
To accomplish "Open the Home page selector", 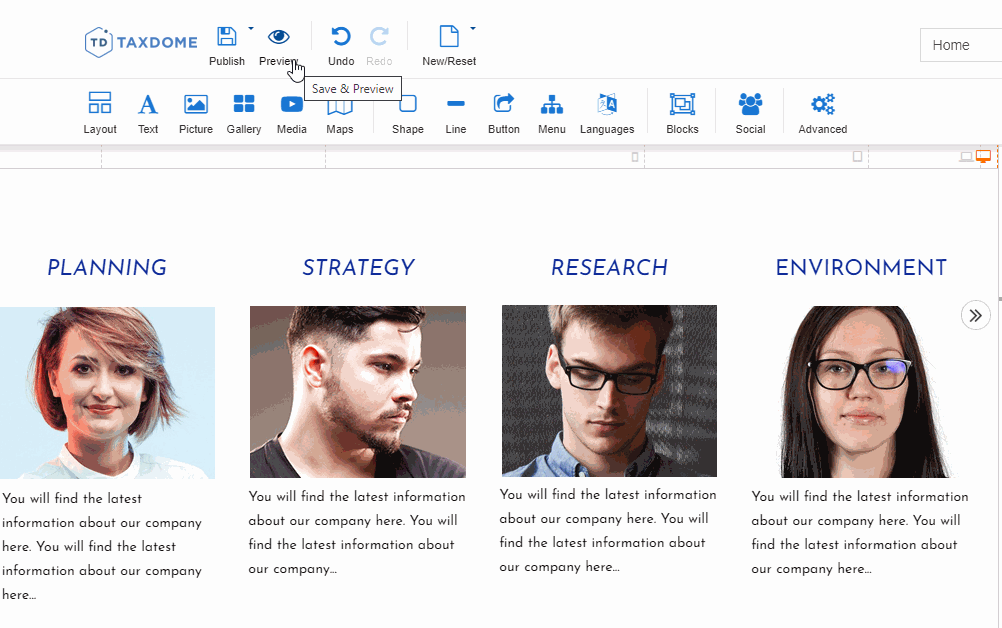I will 960,45.
